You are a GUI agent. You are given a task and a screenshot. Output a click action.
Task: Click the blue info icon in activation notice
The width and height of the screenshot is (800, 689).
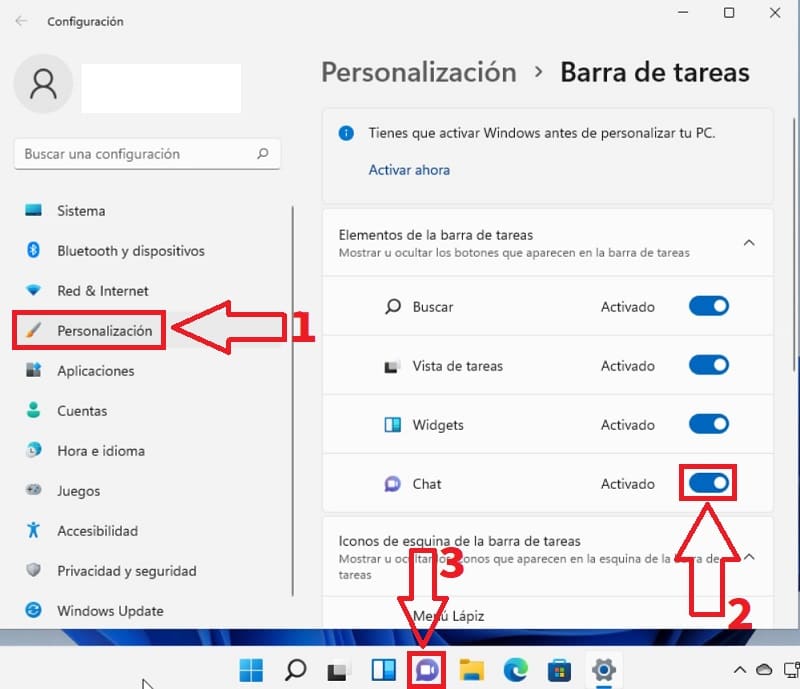pos(346,133)
